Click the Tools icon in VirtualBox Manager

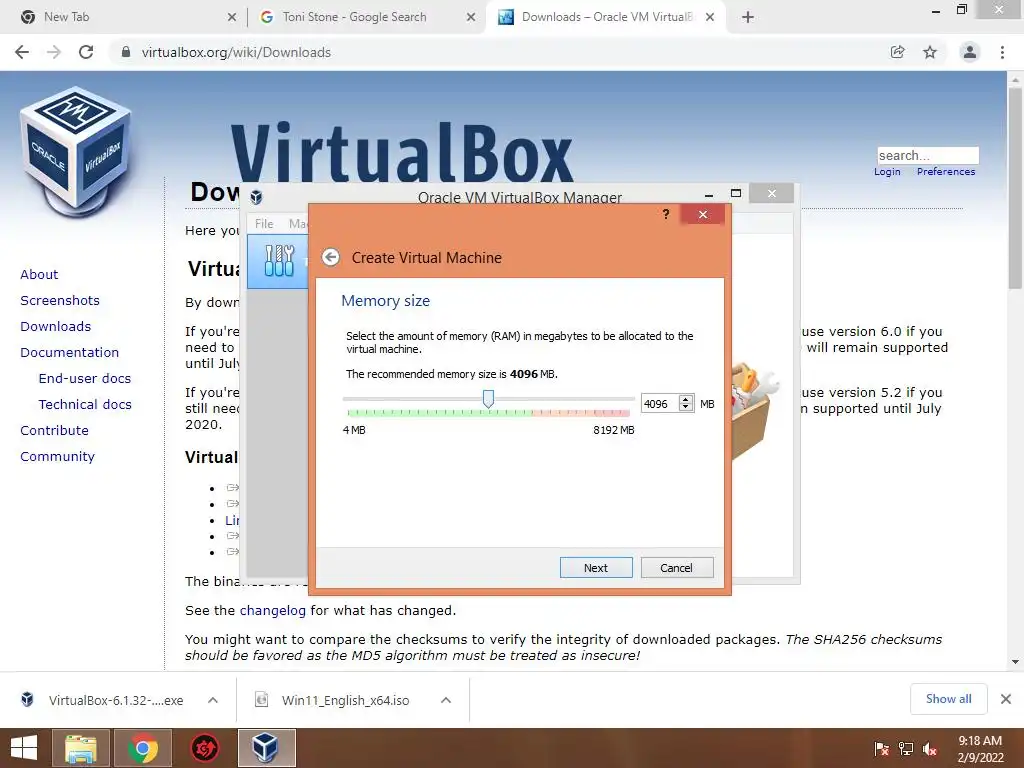pyautogui.click(x=280, y=261)
